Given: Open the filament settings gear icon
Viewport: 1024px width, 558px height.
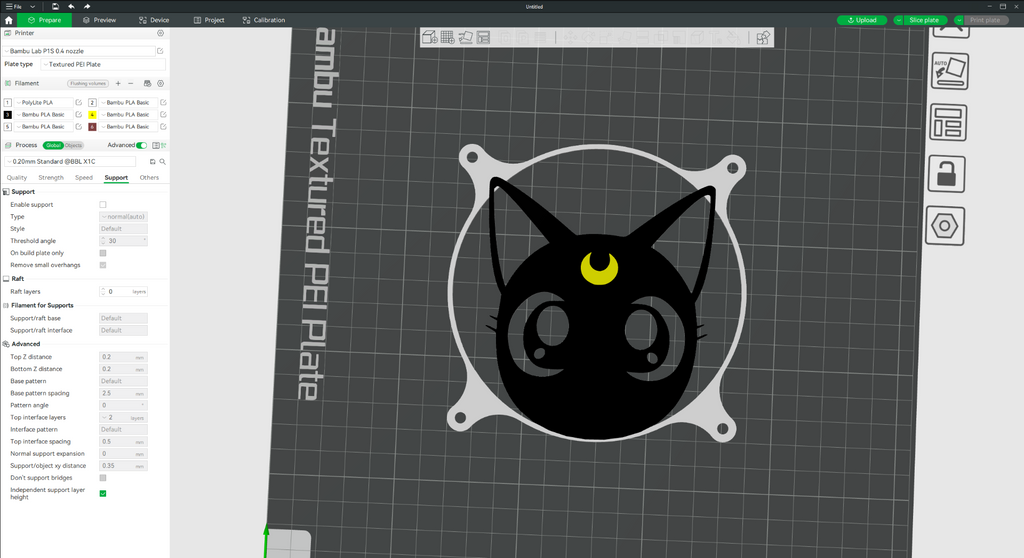Looking at the screenshot, I should (x=161, y=84).
